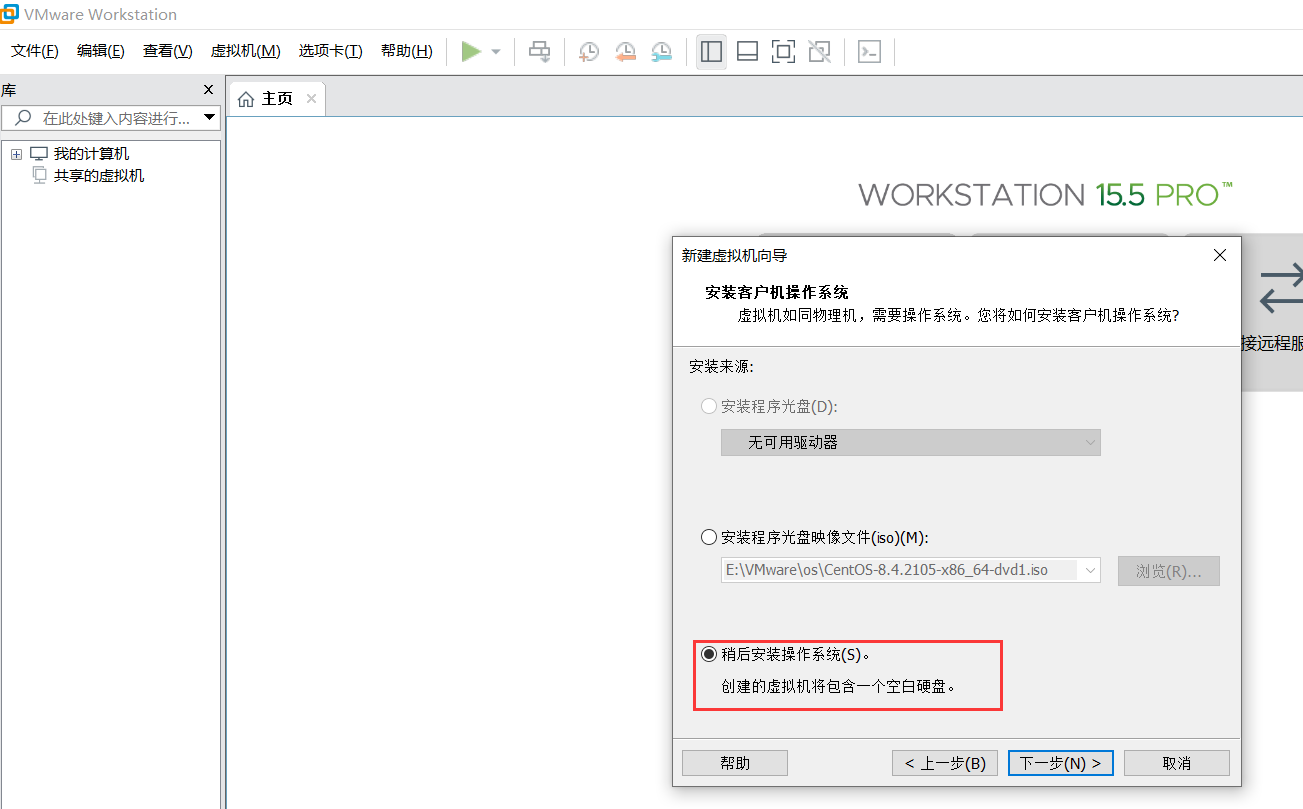Click the 我的计算机 monitor icon

(x=39, y=154)
